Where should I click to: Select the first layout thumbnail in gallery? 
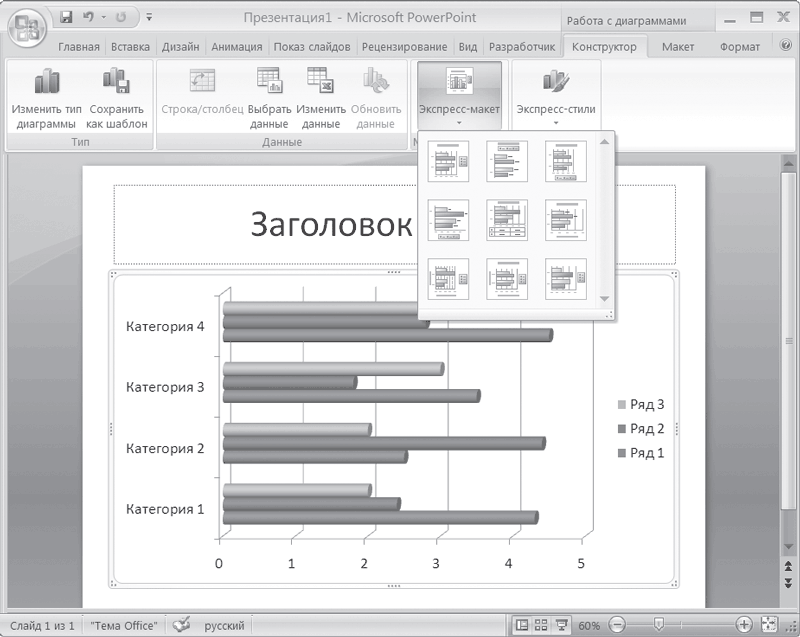(x=448, y=161)
